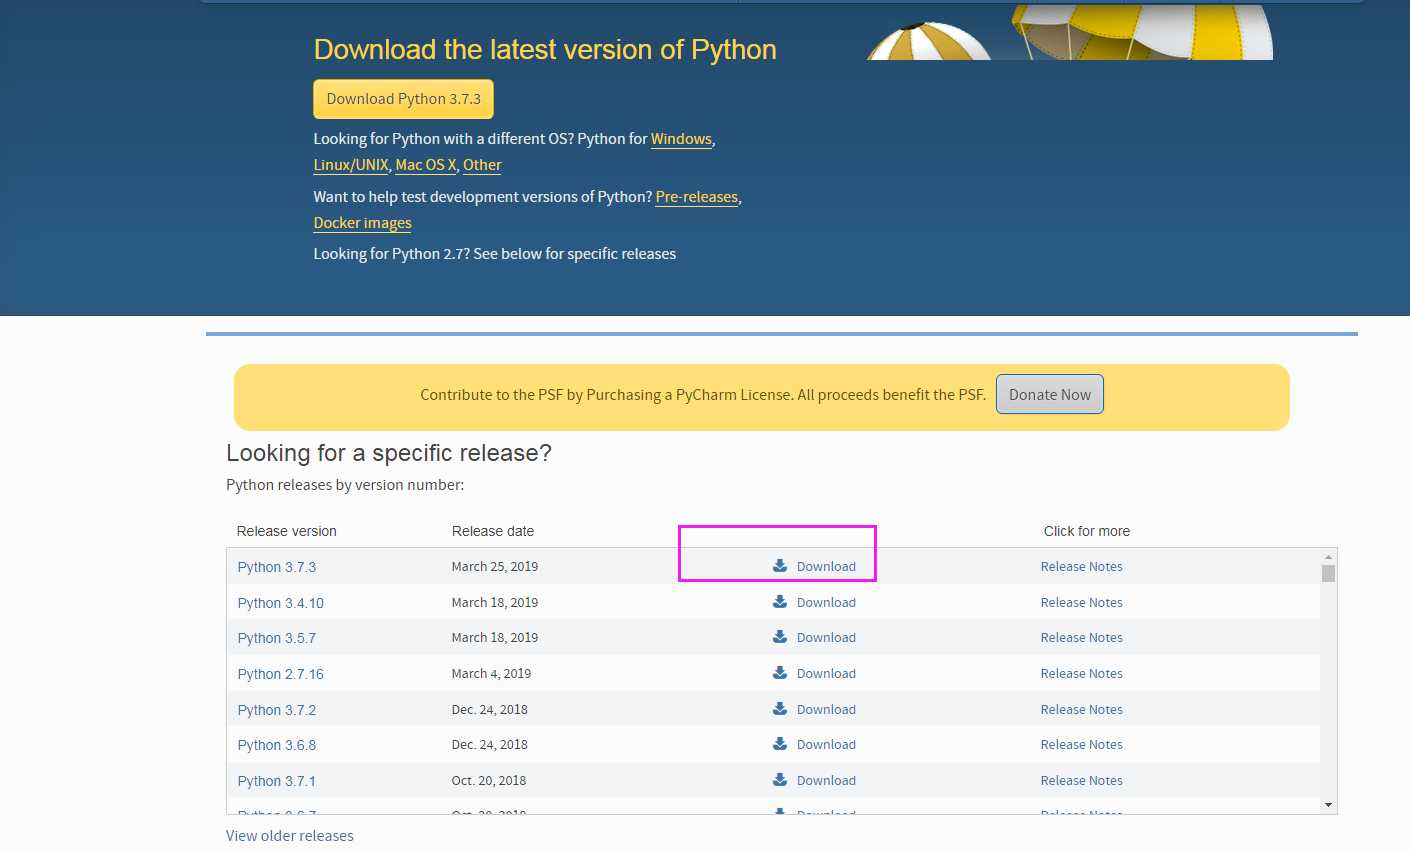Click the March 4, 2019 release date
Viewport: 1410px width, 852px height.
[x=491, y=673]
